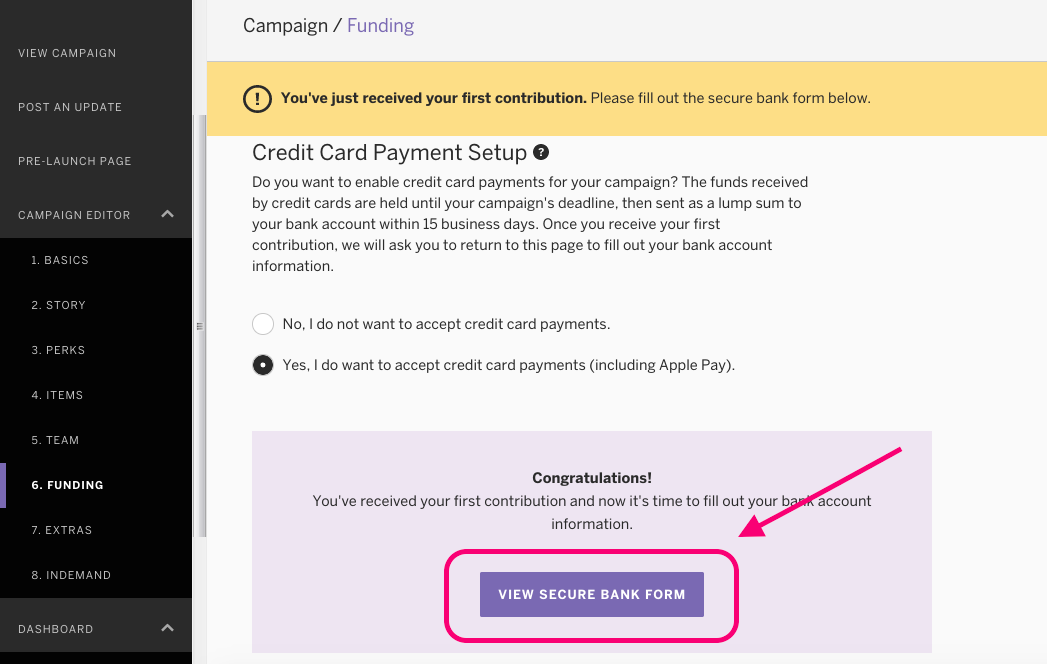Open the 8. InDemand step

pos(71,575)
